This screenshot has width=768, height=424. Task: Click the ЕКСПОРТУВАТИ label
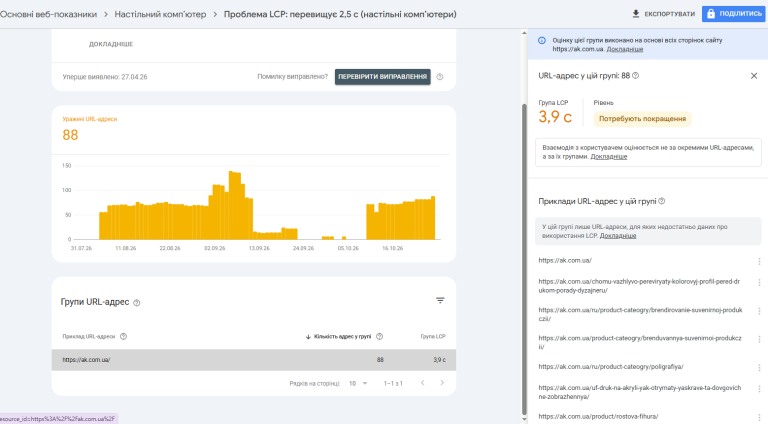[670, 14]
